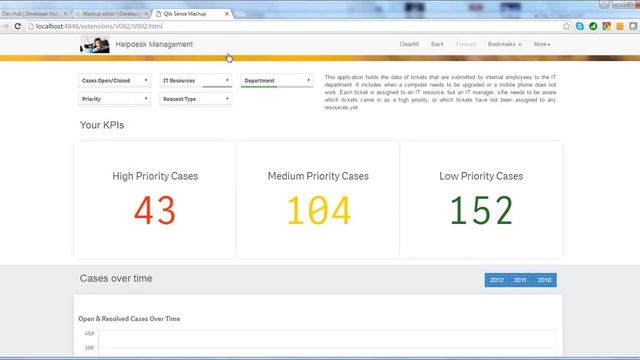Open the IT Resources filter dropdown
The height and width of the screenshot is (360, 640).
[x=196, y=81]
